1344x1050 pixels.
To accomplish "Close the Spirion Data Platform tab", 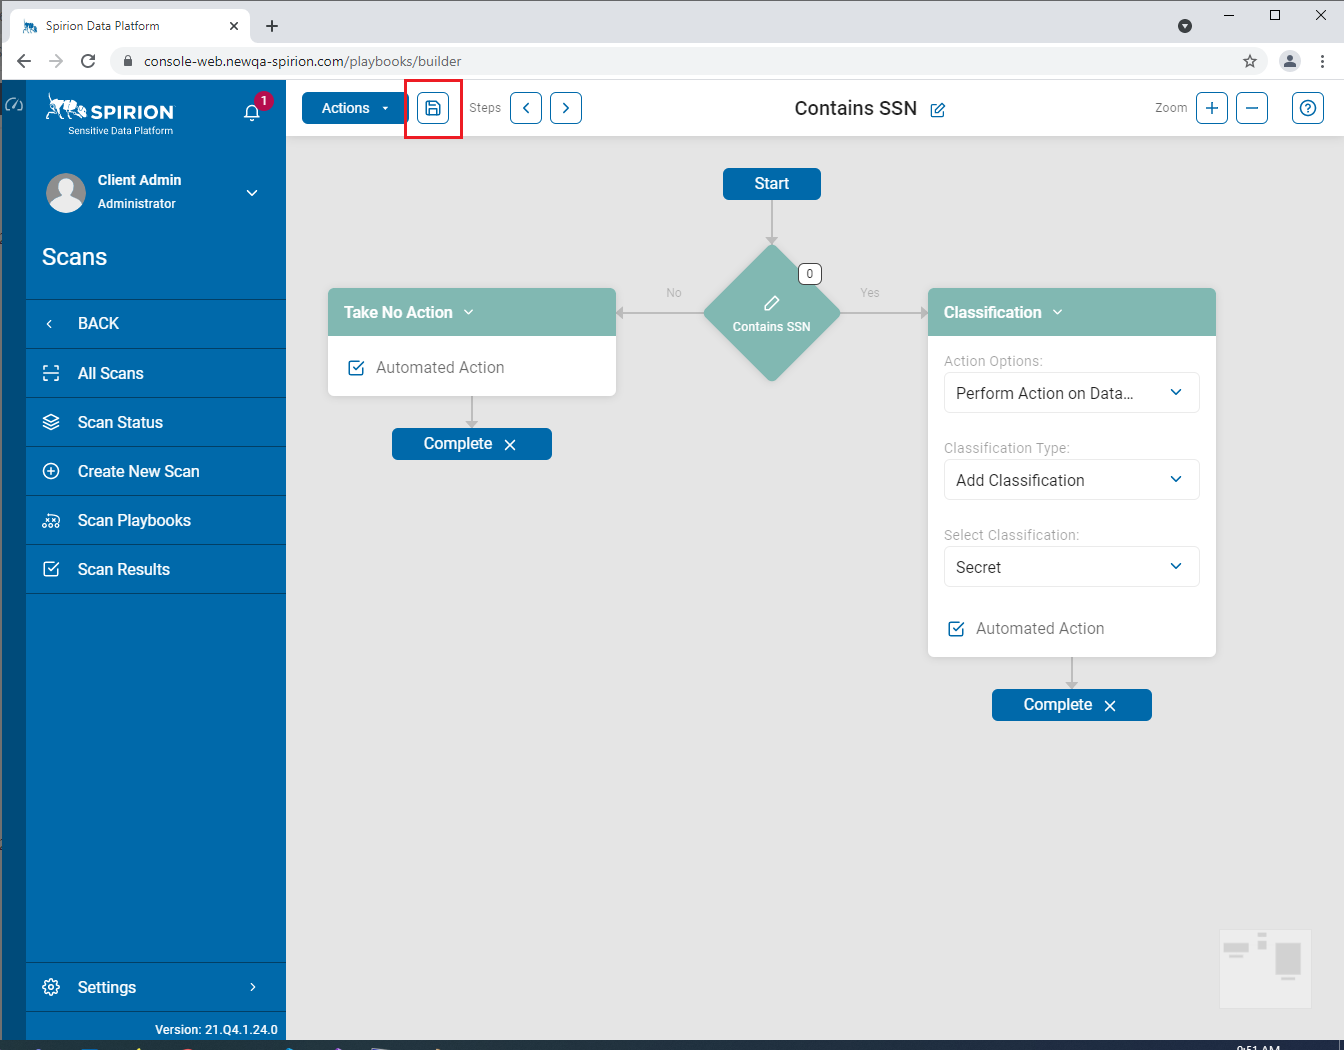I will tap(234, 26).
